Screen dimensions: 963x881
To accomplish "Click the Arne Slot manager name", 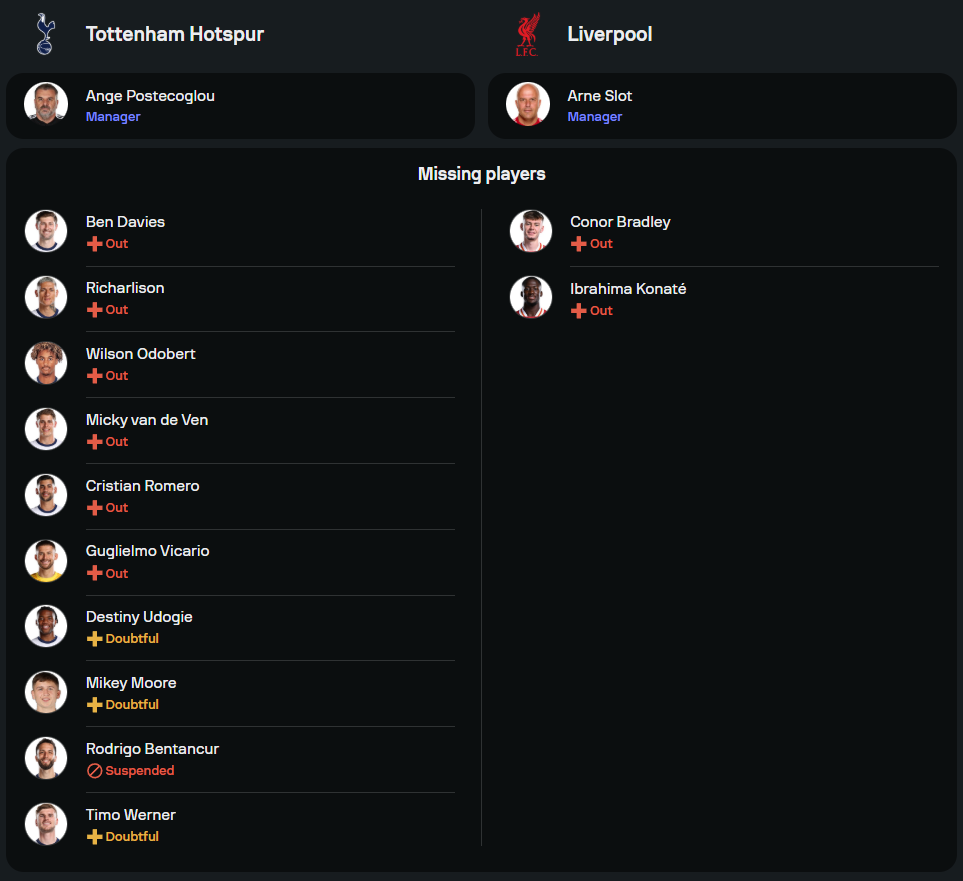I will pos(599,96).
